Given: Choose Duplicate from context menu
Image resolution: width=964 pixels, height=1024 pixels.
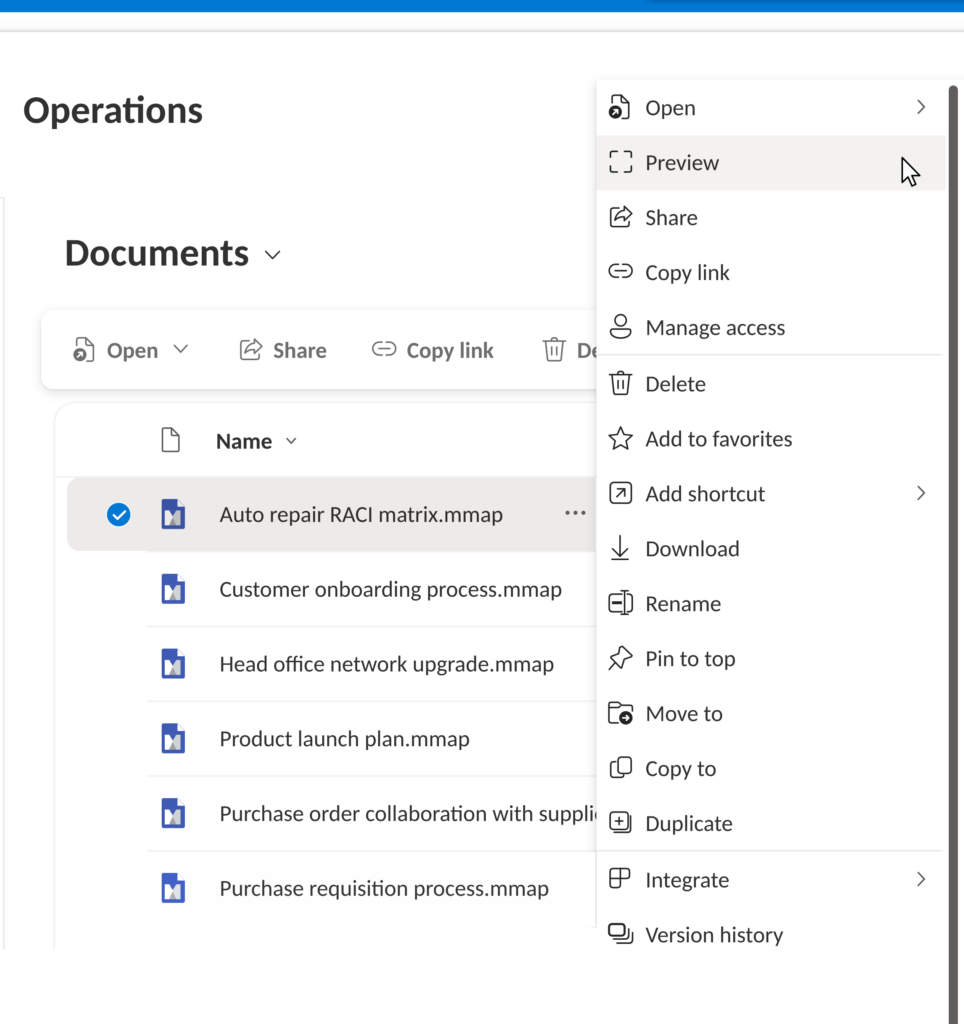Looking at the screenshot, I should (771, 824).
